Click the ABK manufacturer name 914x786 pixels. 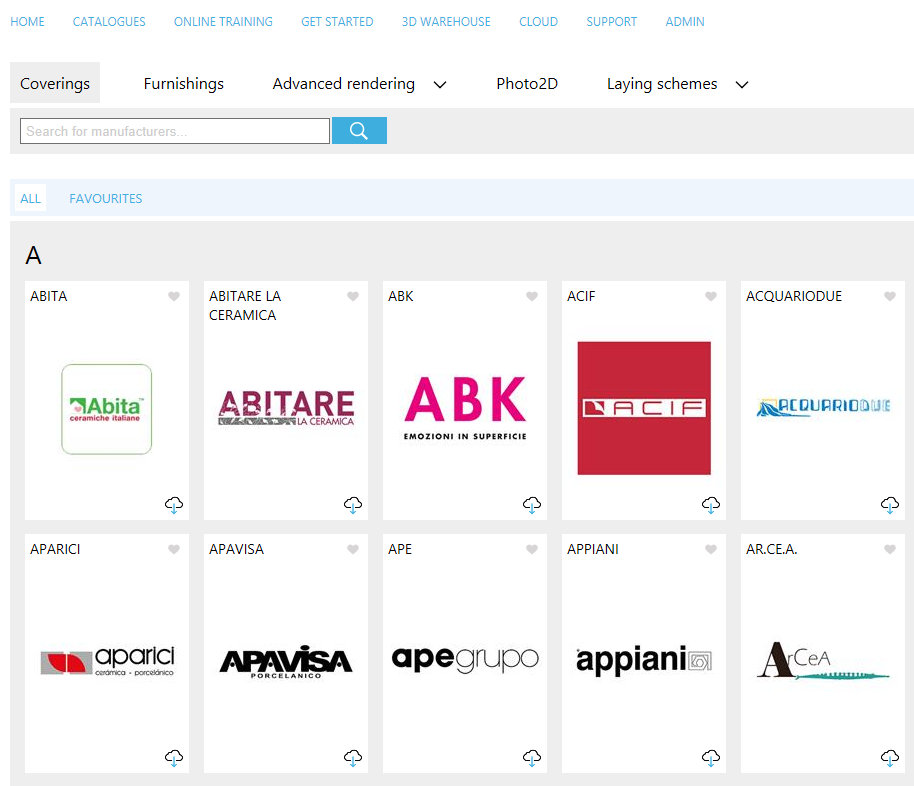(400, 296)
